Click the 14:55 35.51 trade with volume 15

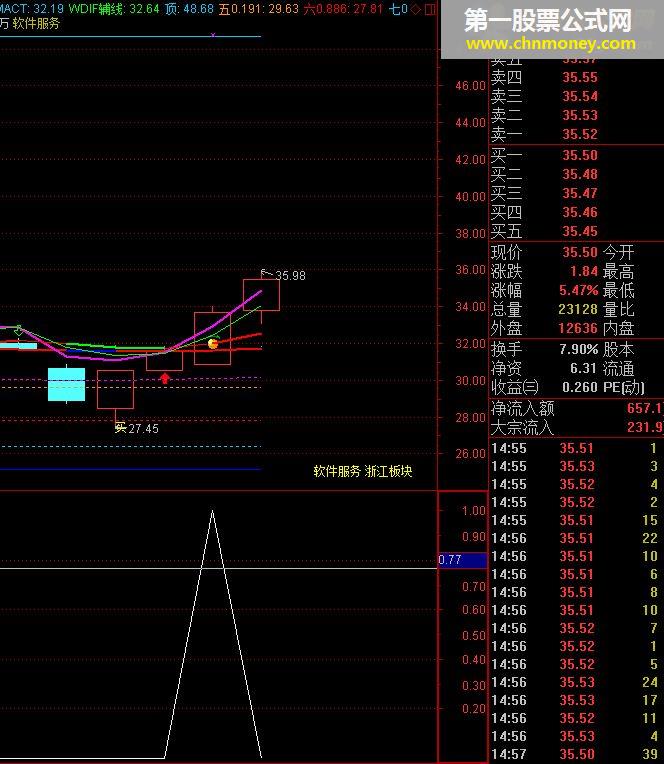tap(576, 520)
